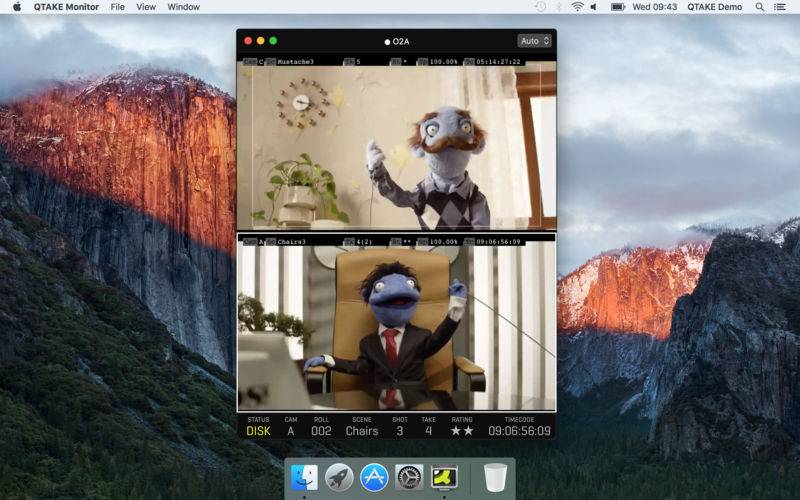
Task: Click the Mustache3 scene label overlay
Action: tap(295, 62)
